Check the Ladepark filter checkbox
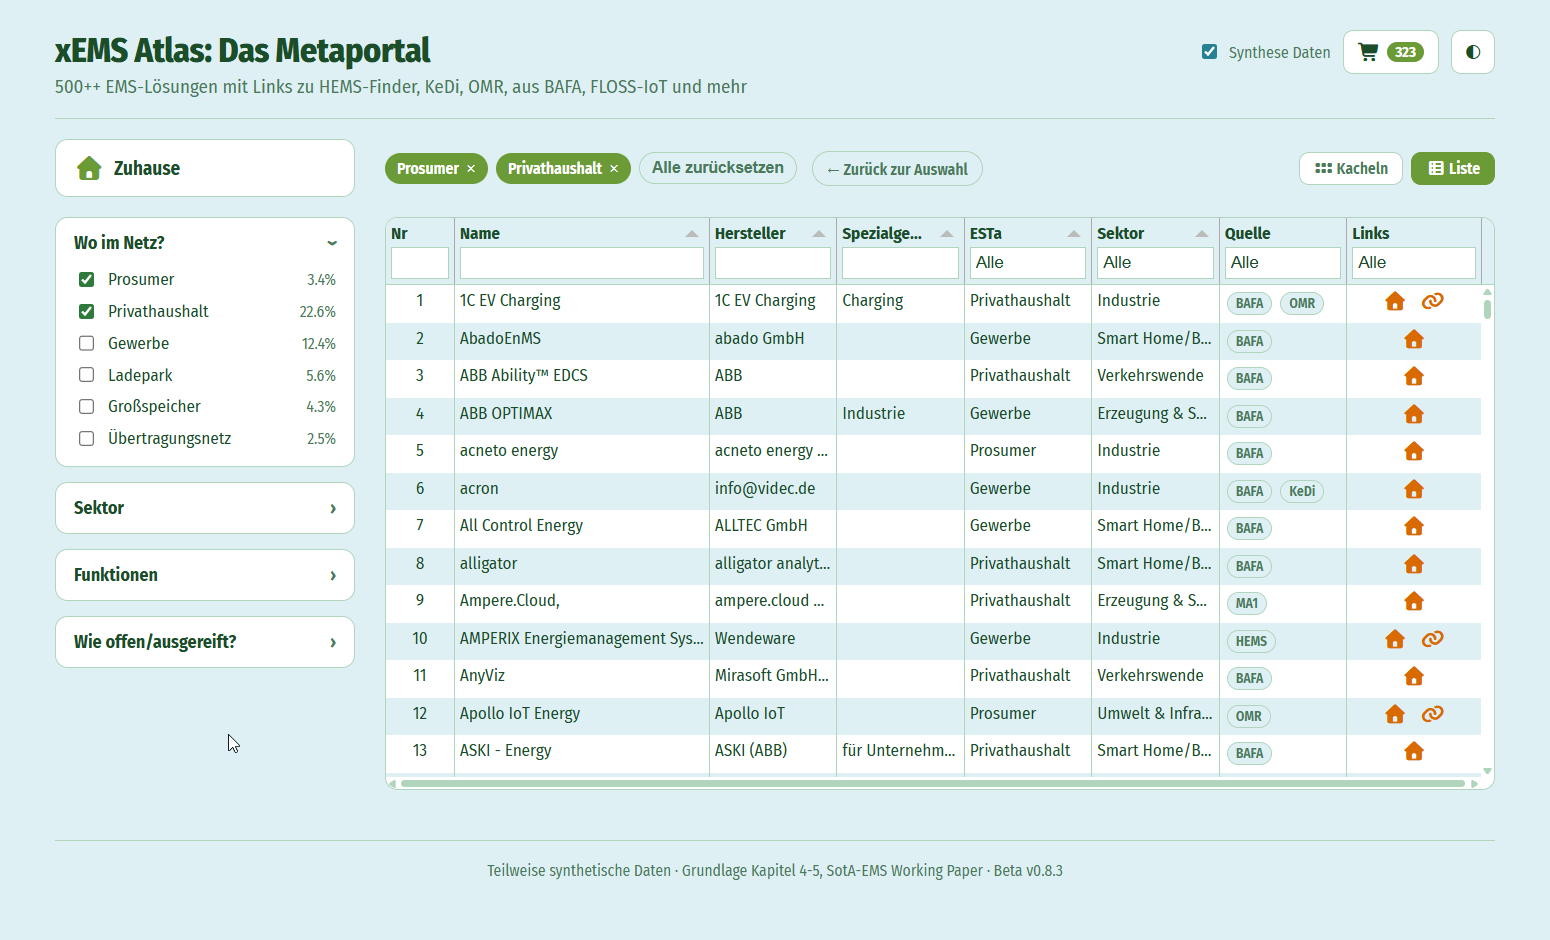 point(87,375)
